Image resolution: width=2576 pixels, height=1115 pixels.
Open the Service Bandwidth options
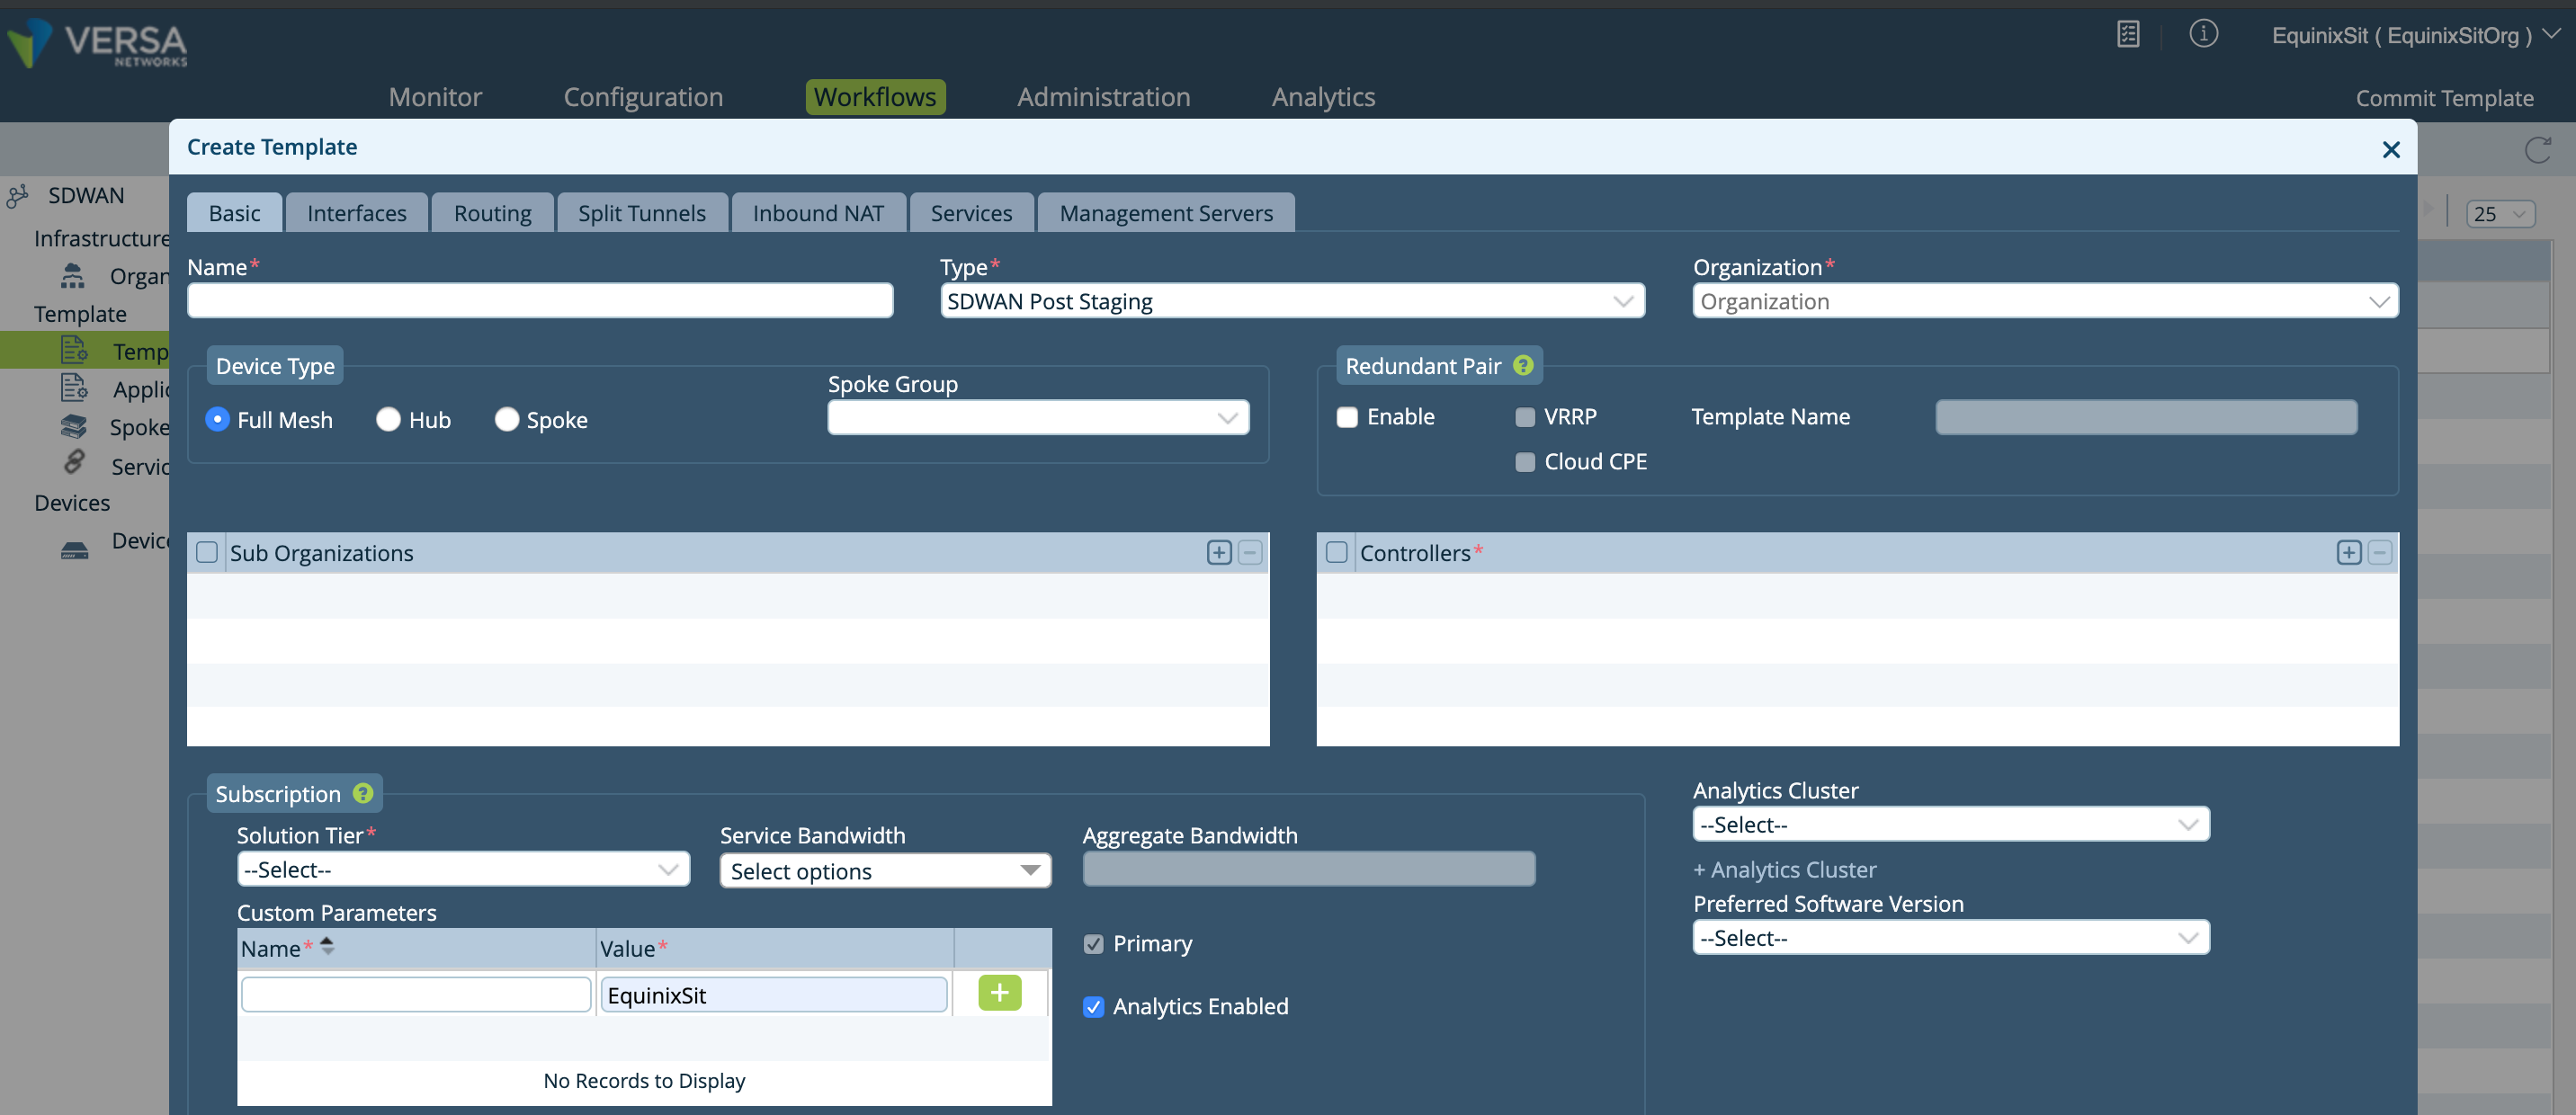point(885,871)
